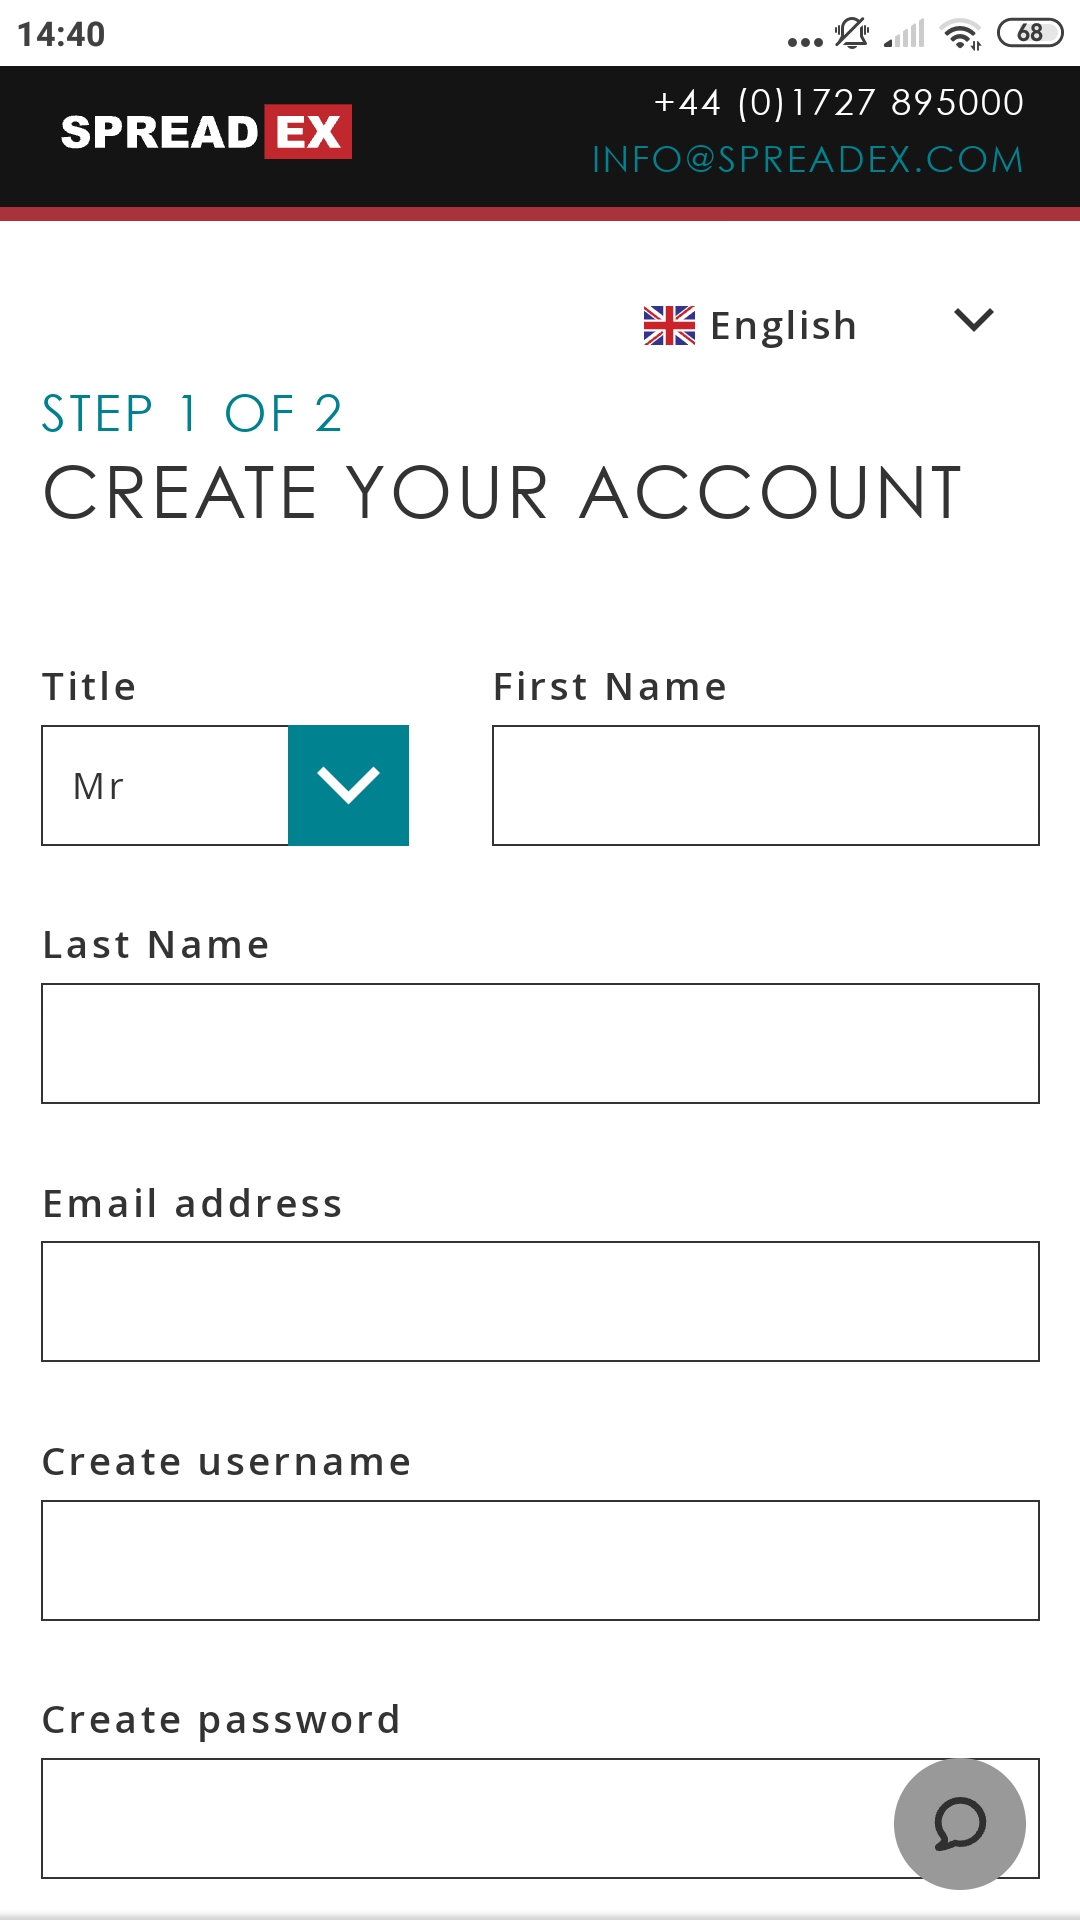Tap the three dots status icon
The image size is (1080, 1920).
(x=805, y=42)
